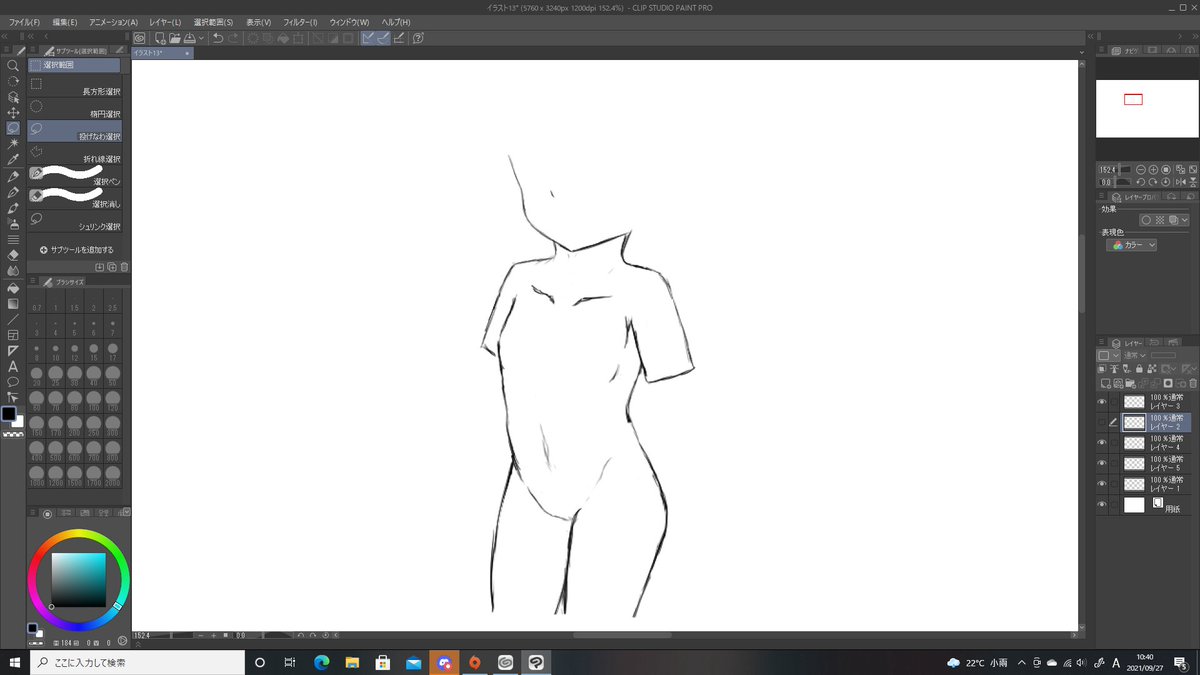The width and height of the screenshot is (1200, 675).
Task: Select the Ruler tool
Action: [x=13, y=351]
